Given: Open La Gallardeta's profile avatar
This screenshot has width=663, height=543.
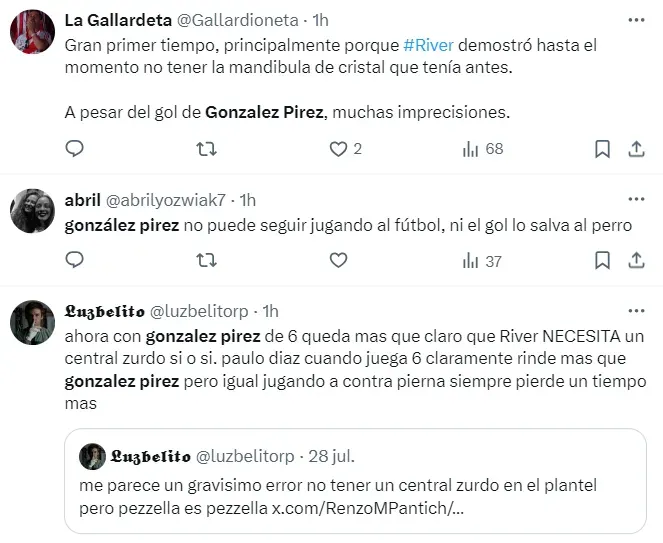Looking at the screenshot, I should [32, 32].
